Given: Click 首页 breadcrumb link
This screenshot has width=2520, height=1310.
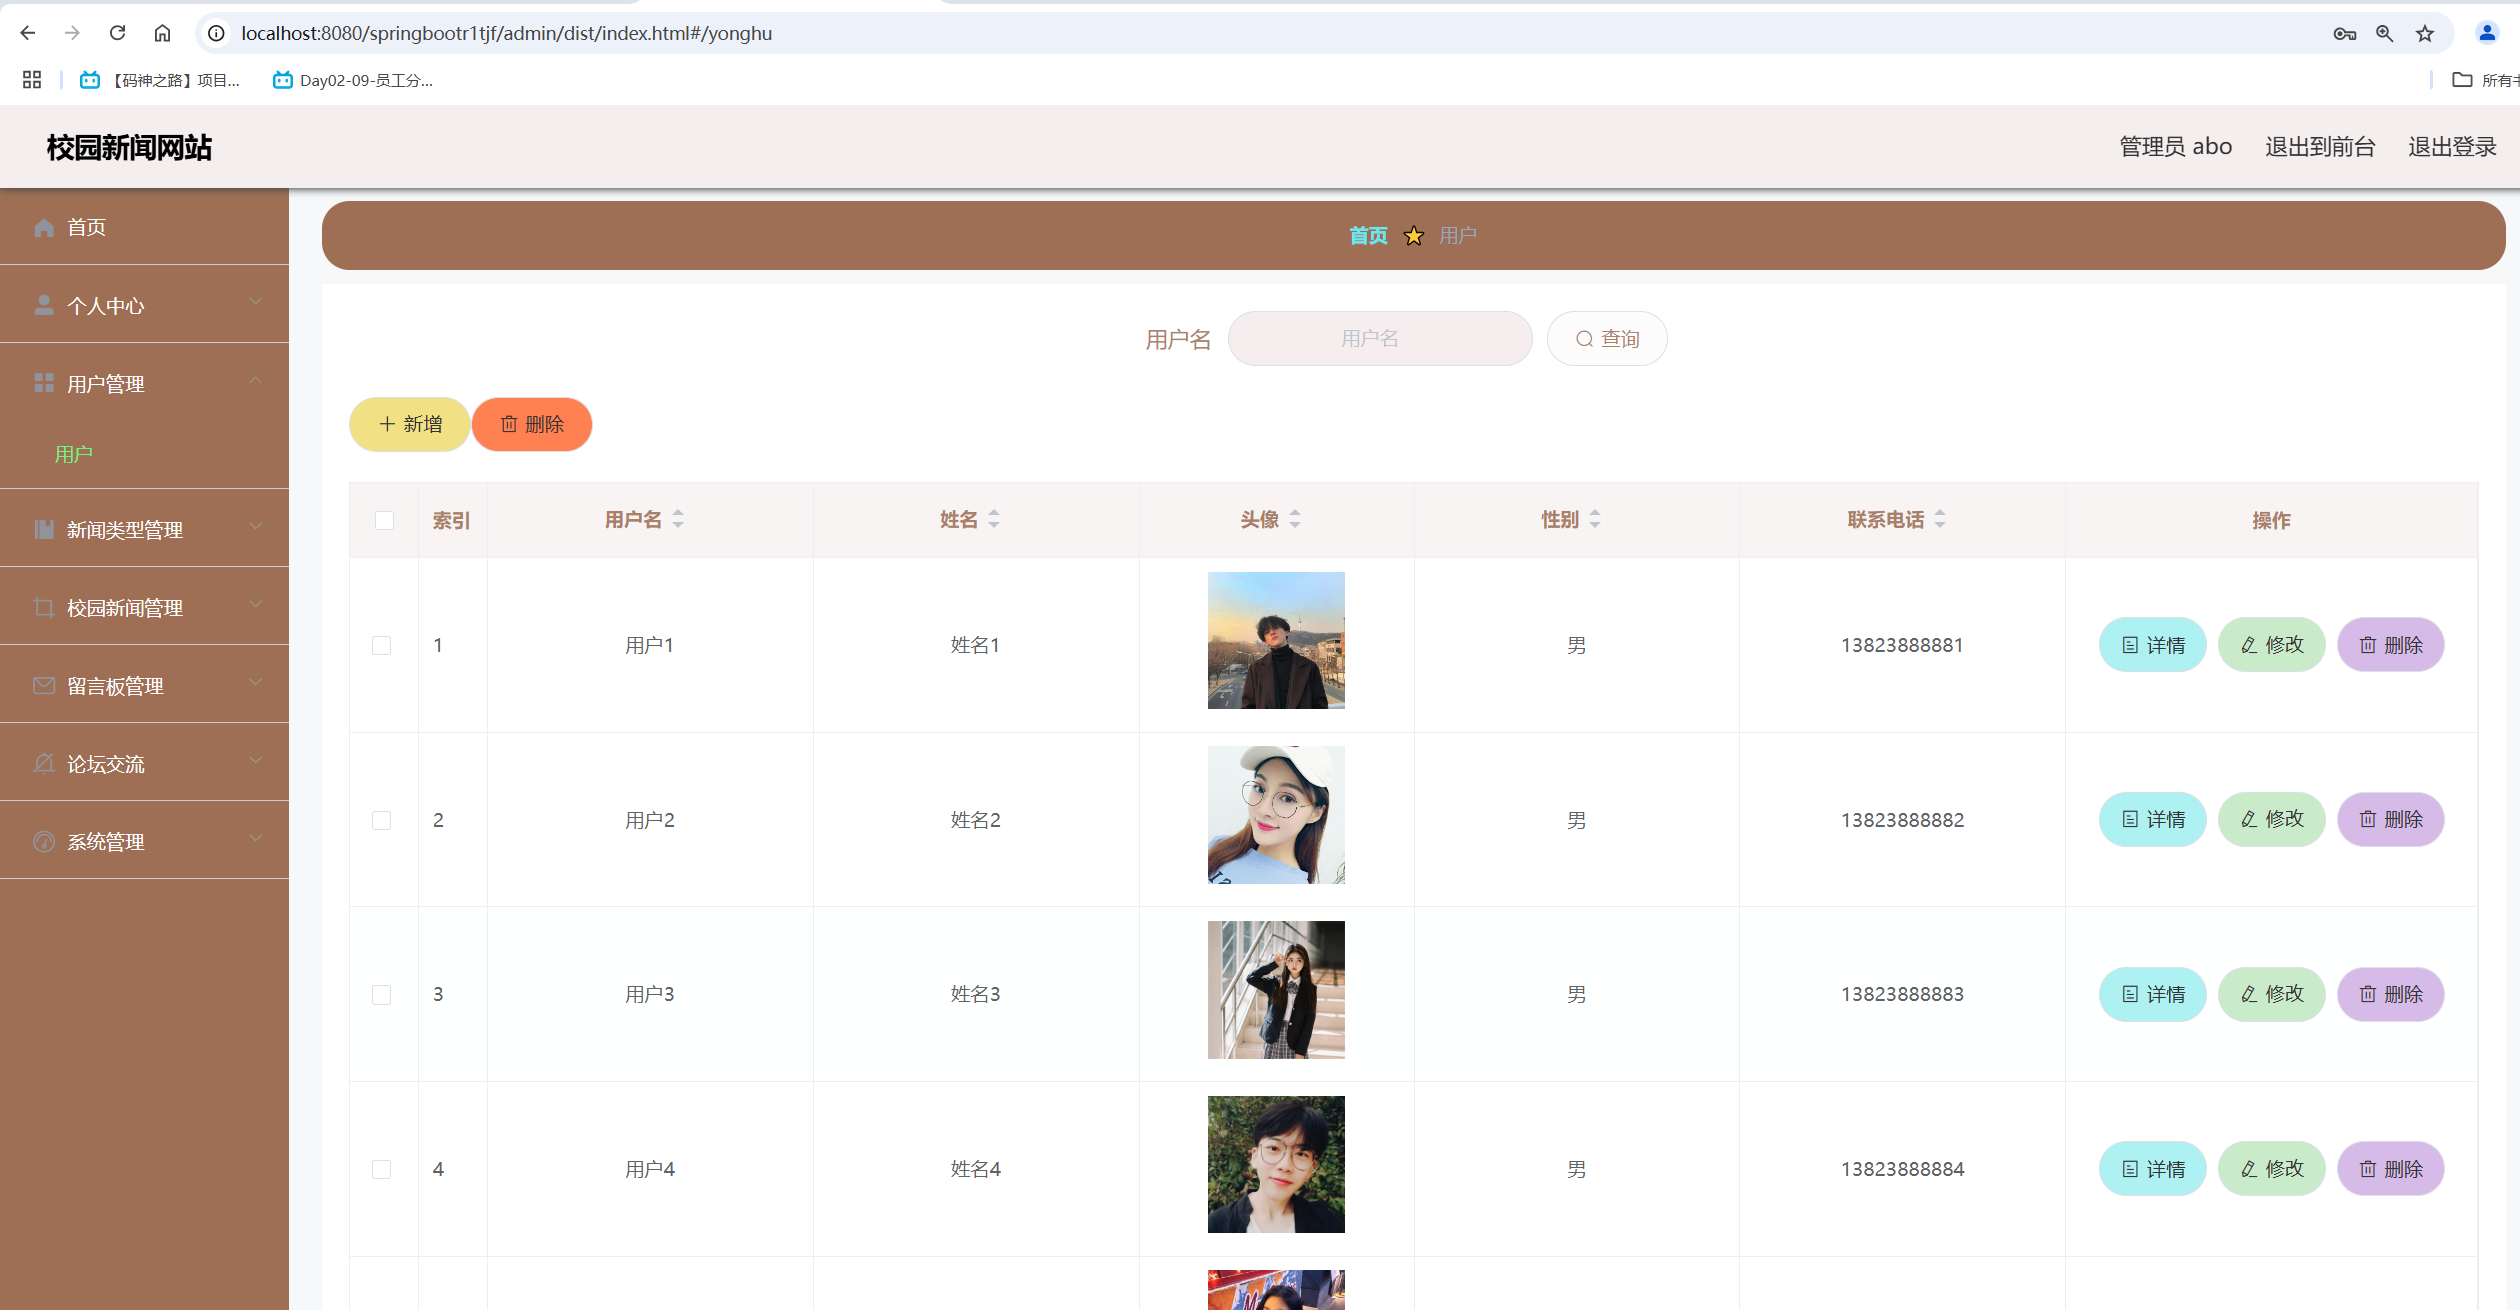Looking at the screenshot, I should click(x=1368, y=236).
